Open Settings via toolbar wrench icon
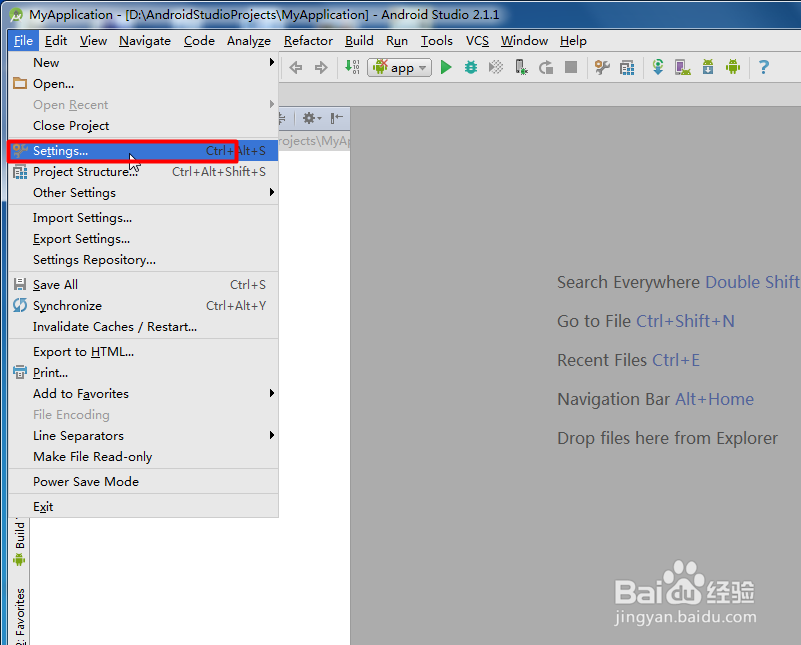This screenshot has width=801, height=645. coord(602,67)
